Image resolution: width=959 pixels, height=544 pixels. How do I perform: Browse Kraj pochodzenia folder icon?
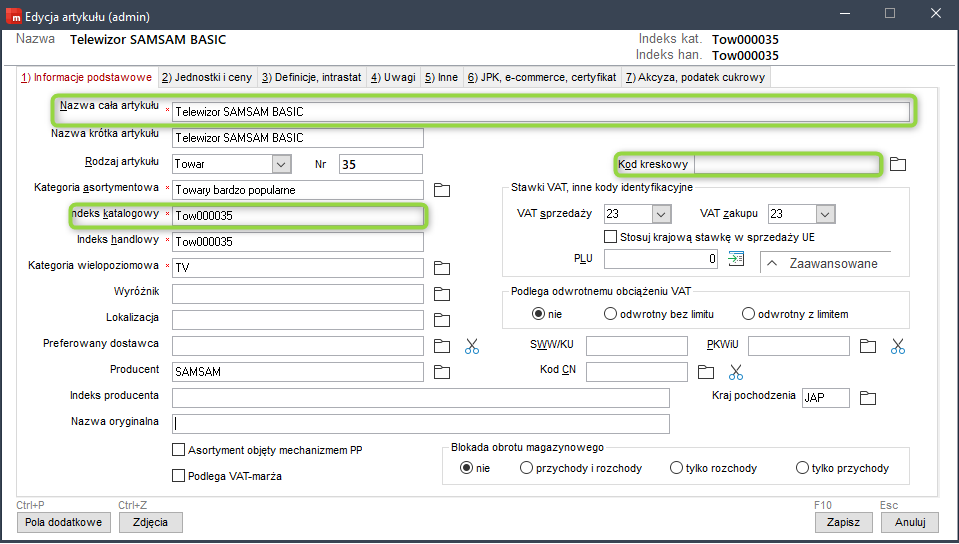coord(867,398)
